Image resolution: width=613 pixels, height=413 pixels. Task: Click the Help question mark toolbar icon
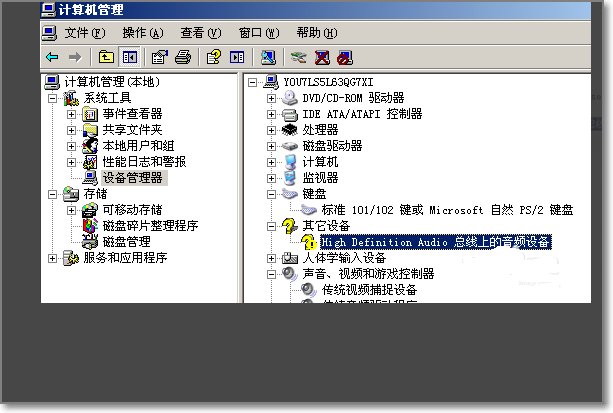point(213,57)
